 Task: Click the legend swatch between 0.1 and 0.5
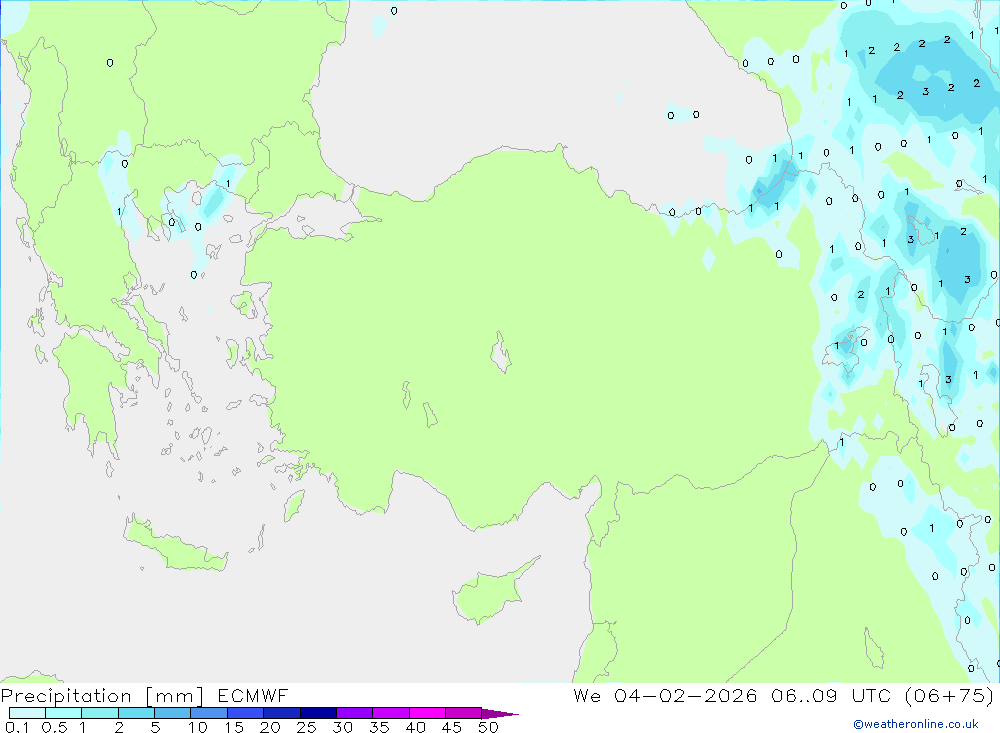pyautogui.click(x=27, y=713)
